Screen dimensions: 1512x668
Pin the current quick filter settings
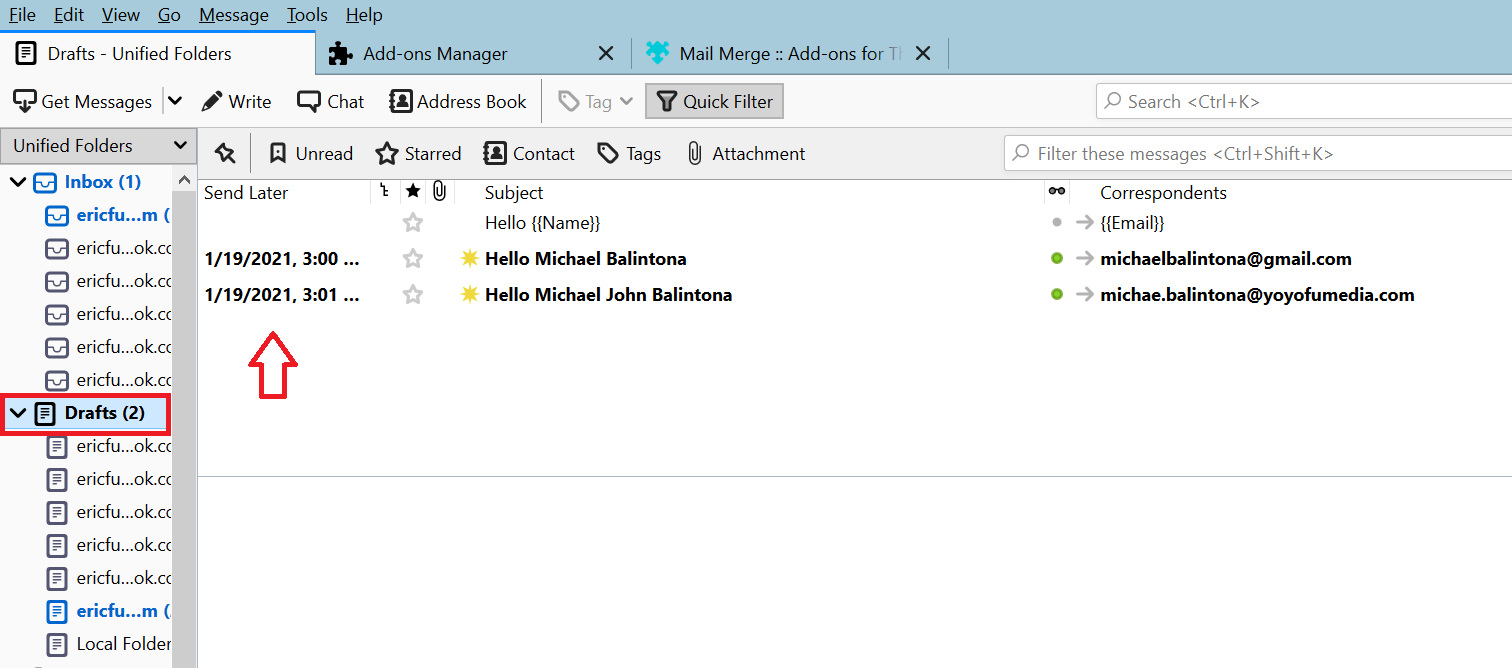tap(224, 152)
